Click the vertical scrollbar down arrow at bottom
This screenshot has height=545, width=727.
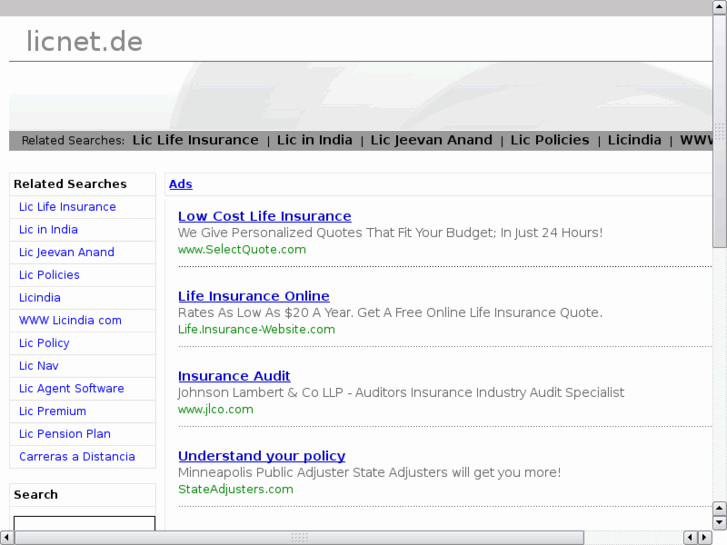point(720,523)
